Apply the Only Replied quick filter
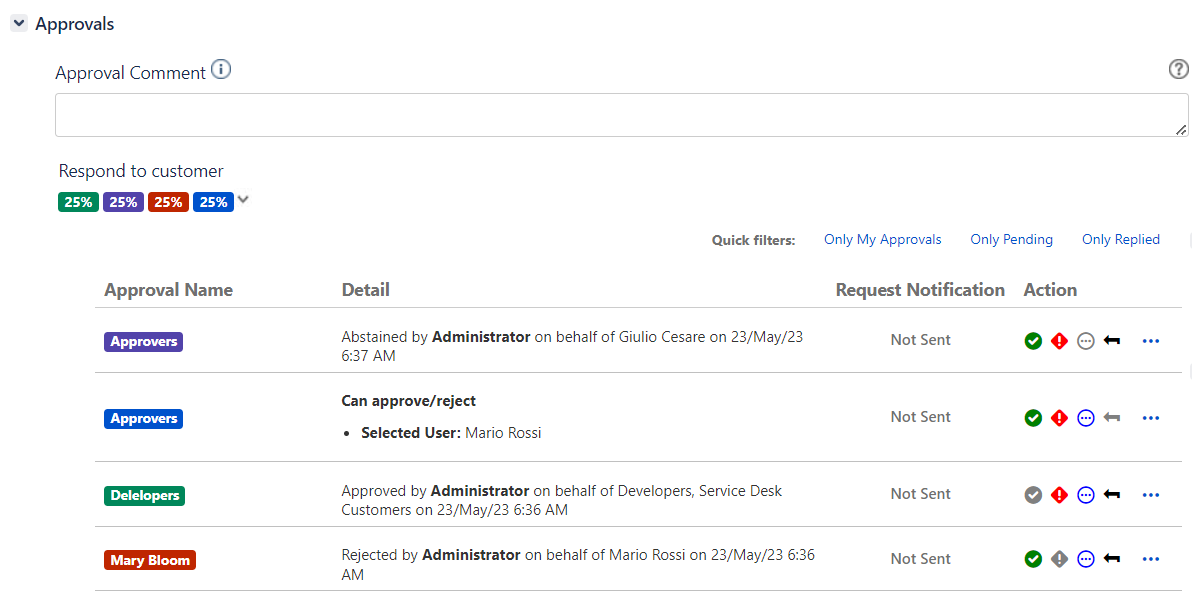 [x=1121, y=240]
